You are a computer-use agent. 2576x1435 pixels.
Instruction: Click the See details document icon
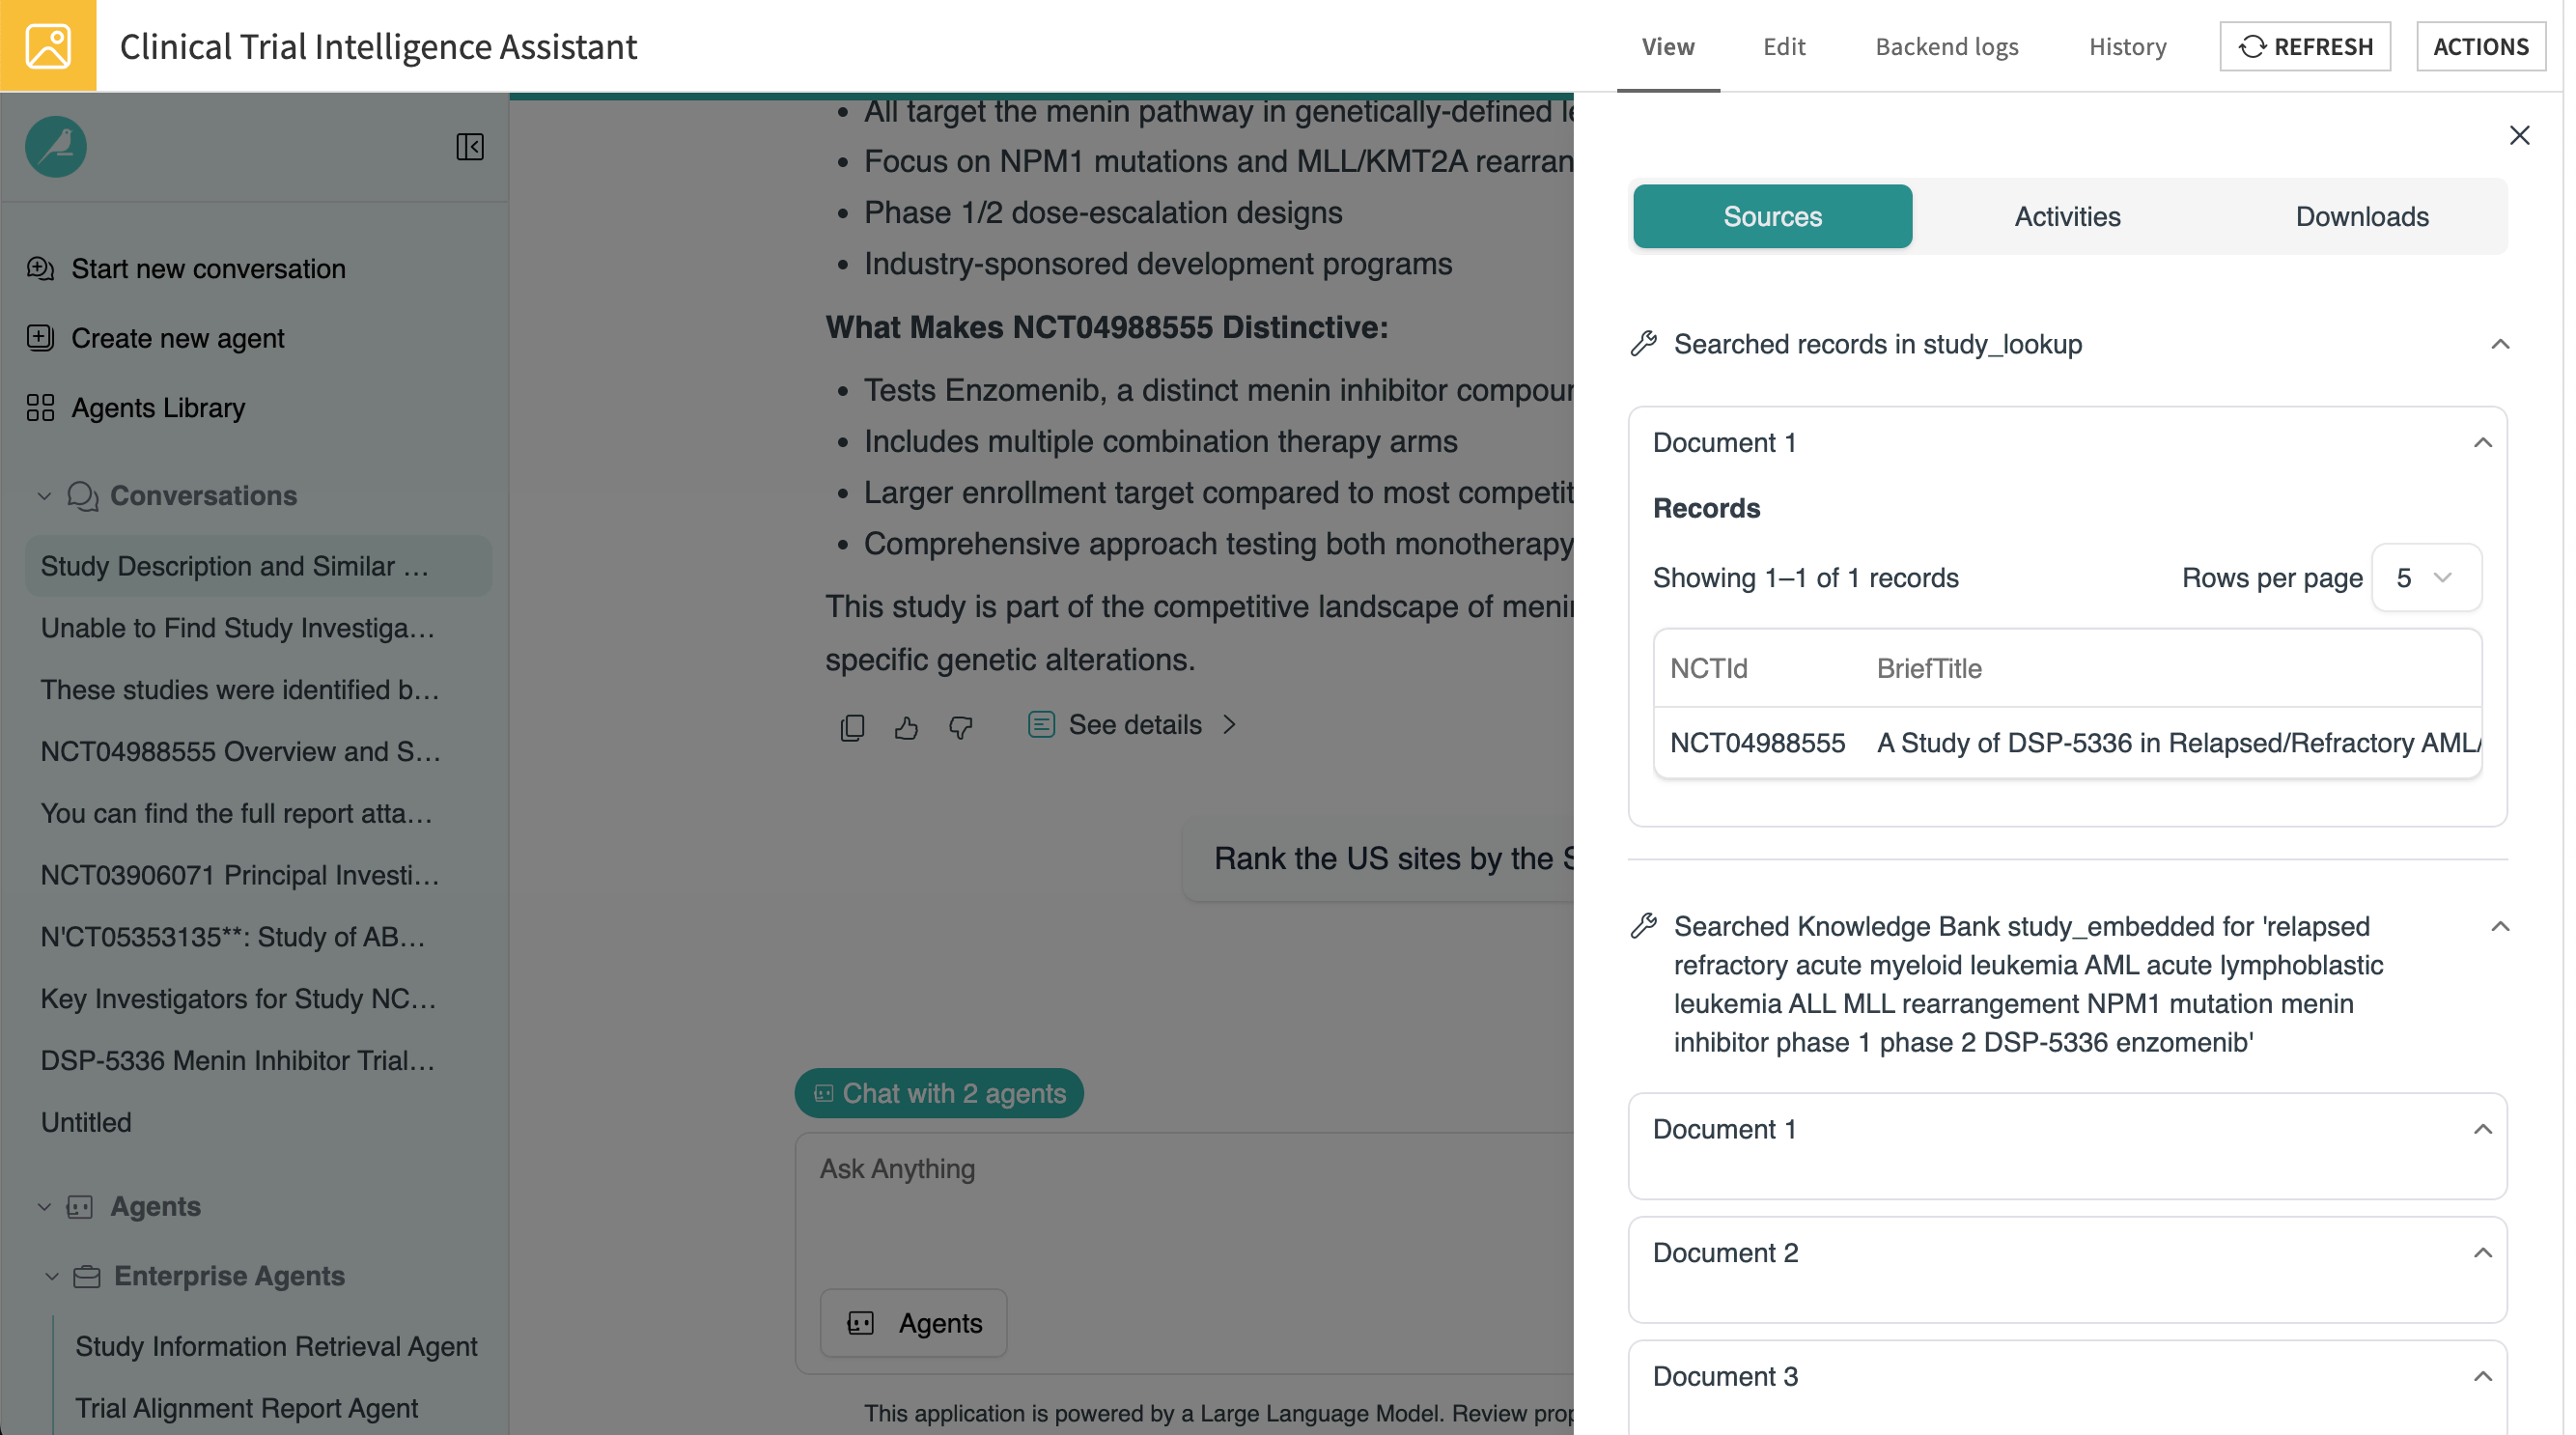pyautogui.click(x=1041, y=724)
